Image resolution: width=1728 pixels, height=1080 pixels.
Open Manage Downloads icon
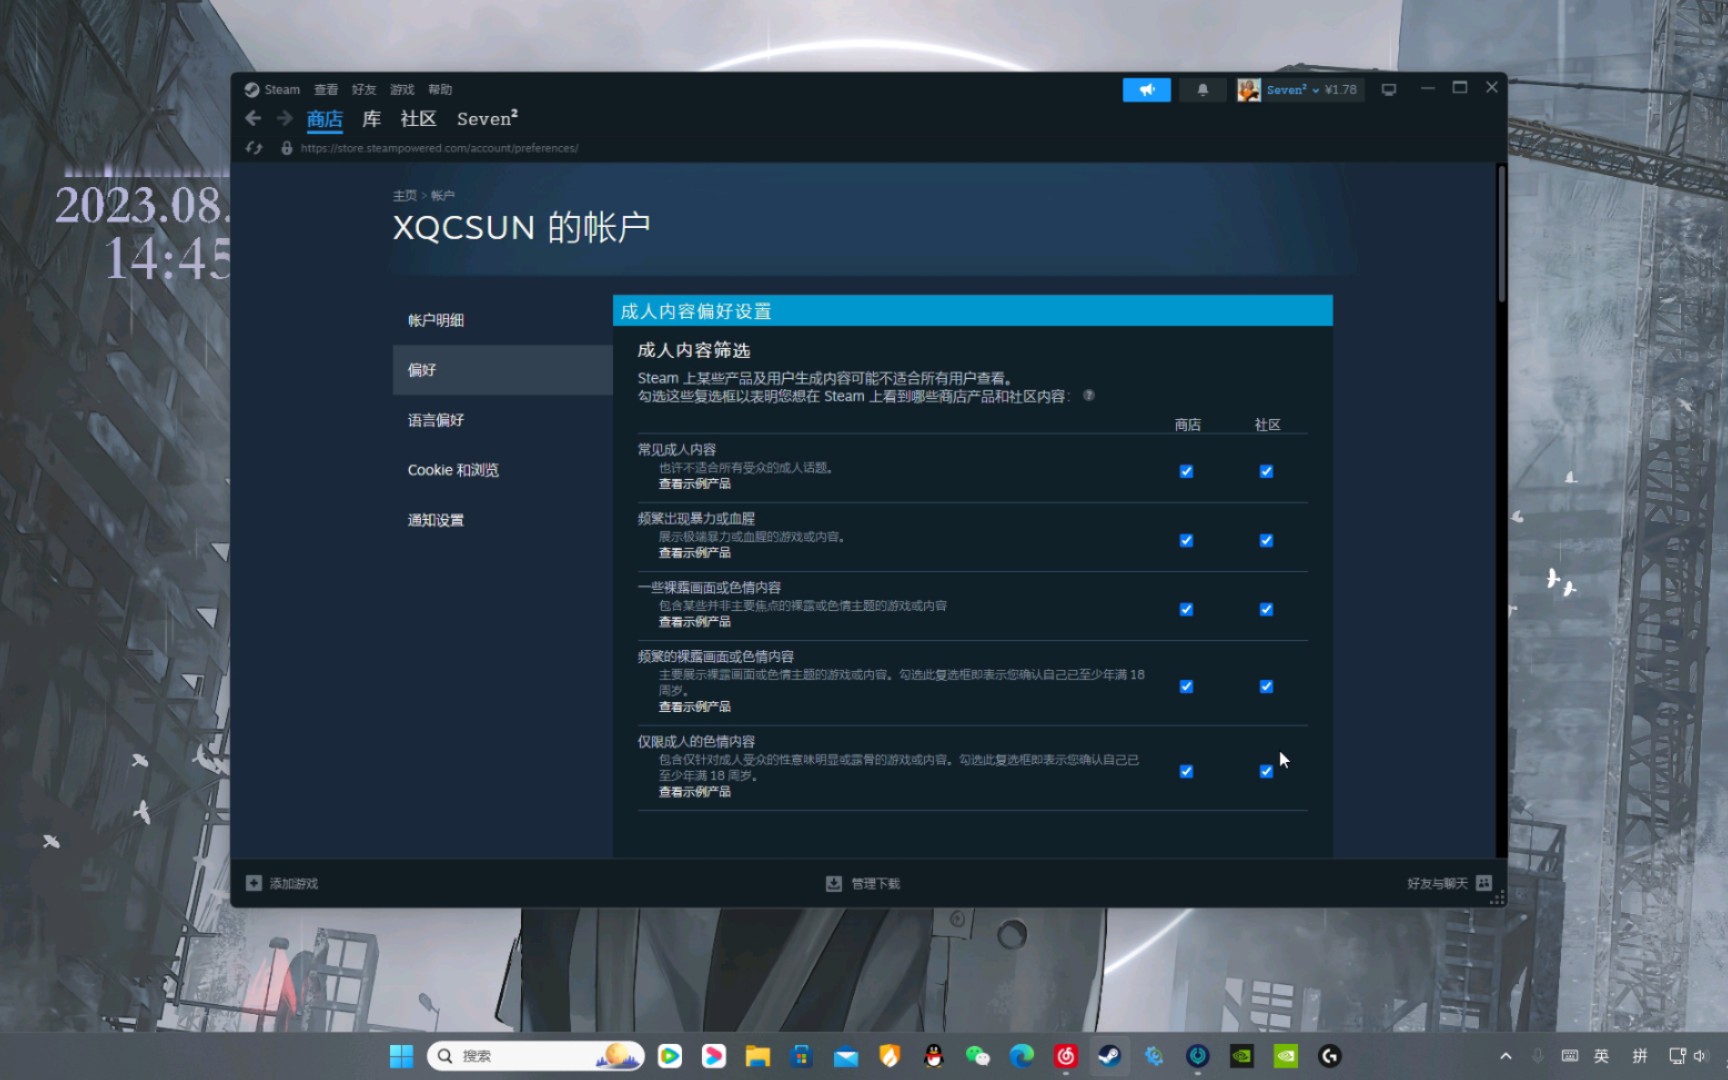tap(834, 883)
